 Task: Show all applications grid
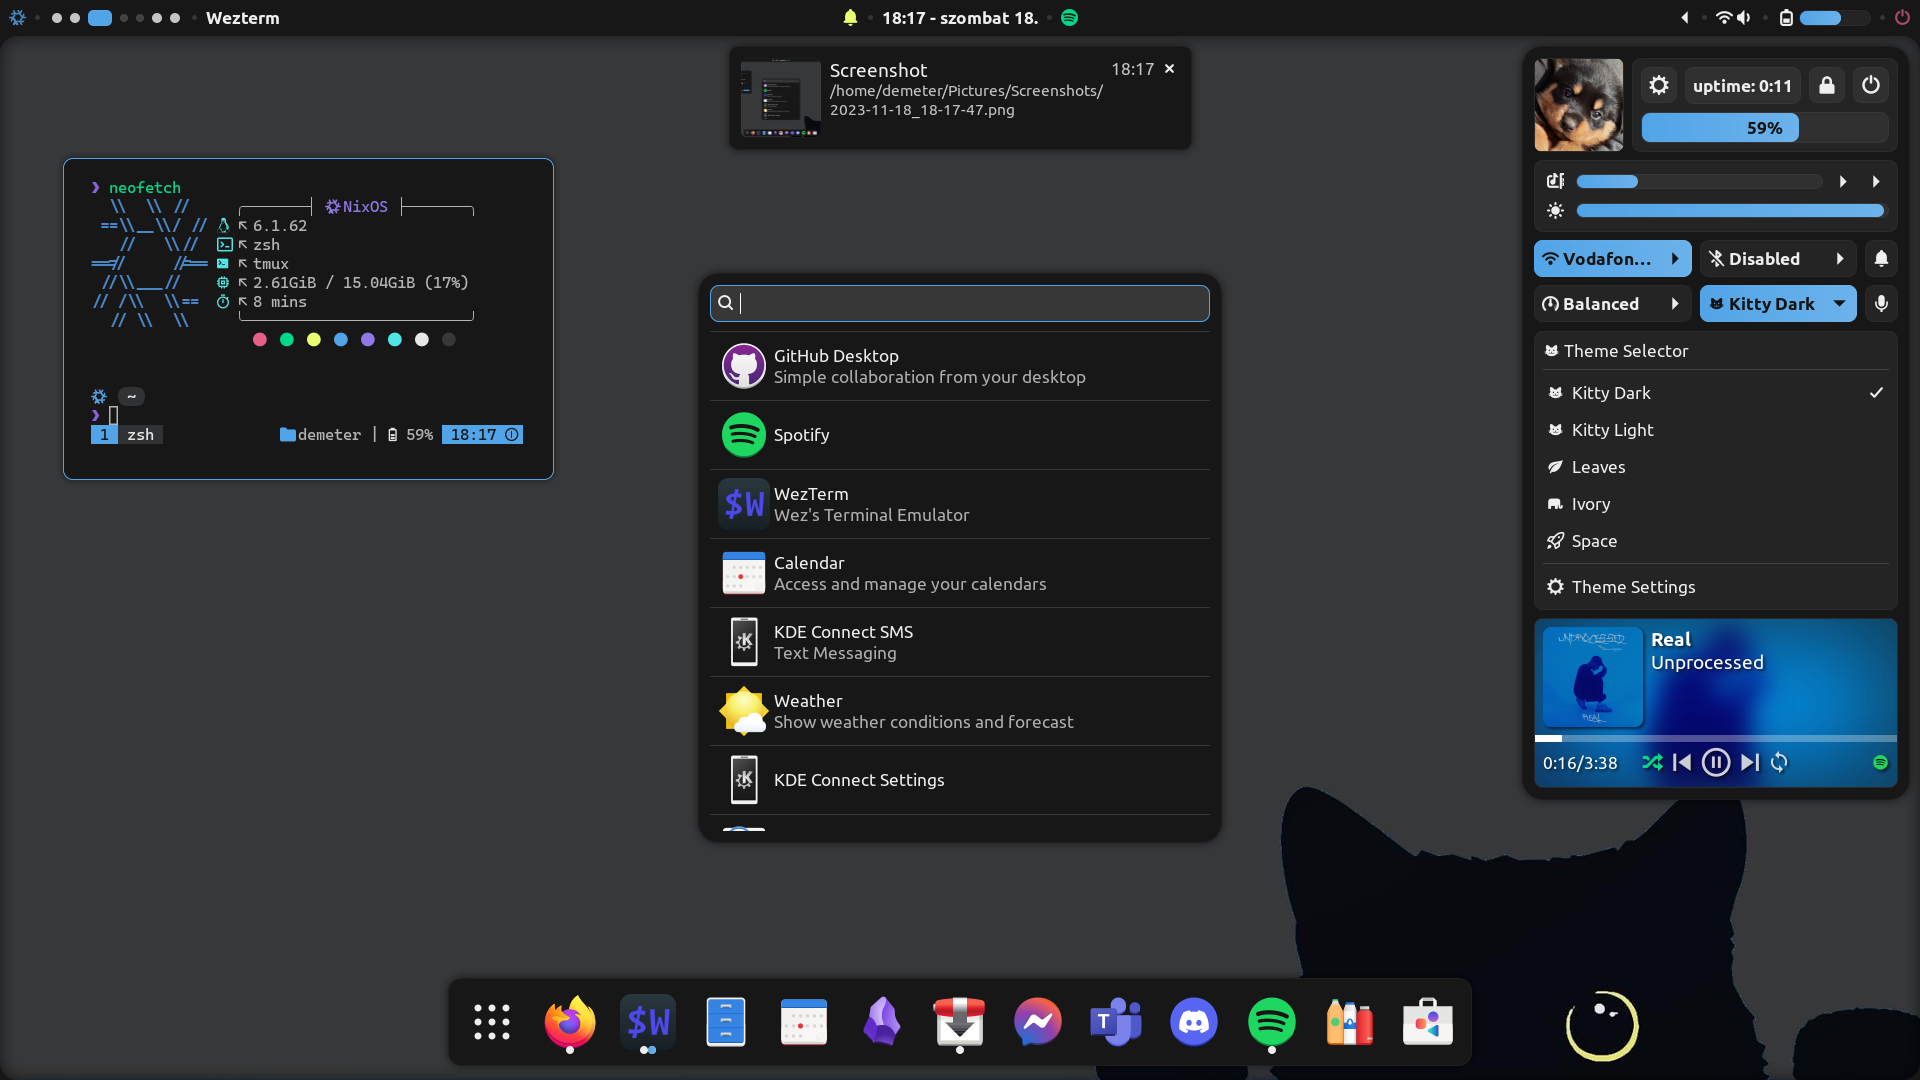pyautogui.click(x=492, y=1022)
